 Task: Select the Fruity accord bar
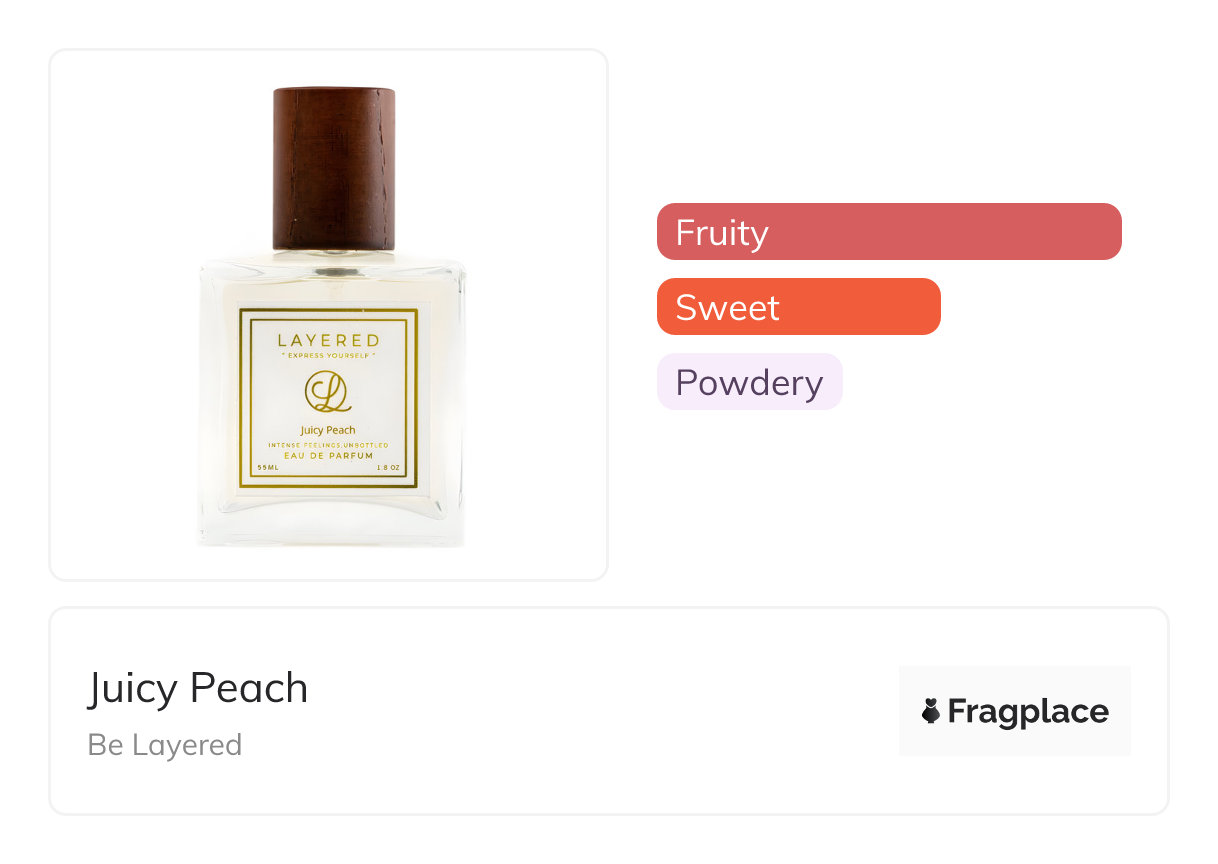(888, 232)
